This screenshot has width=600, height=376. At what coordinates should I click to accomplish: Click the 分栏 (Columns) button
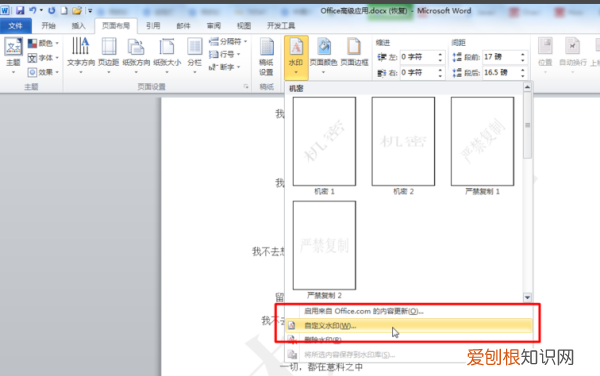coord(194,55)
